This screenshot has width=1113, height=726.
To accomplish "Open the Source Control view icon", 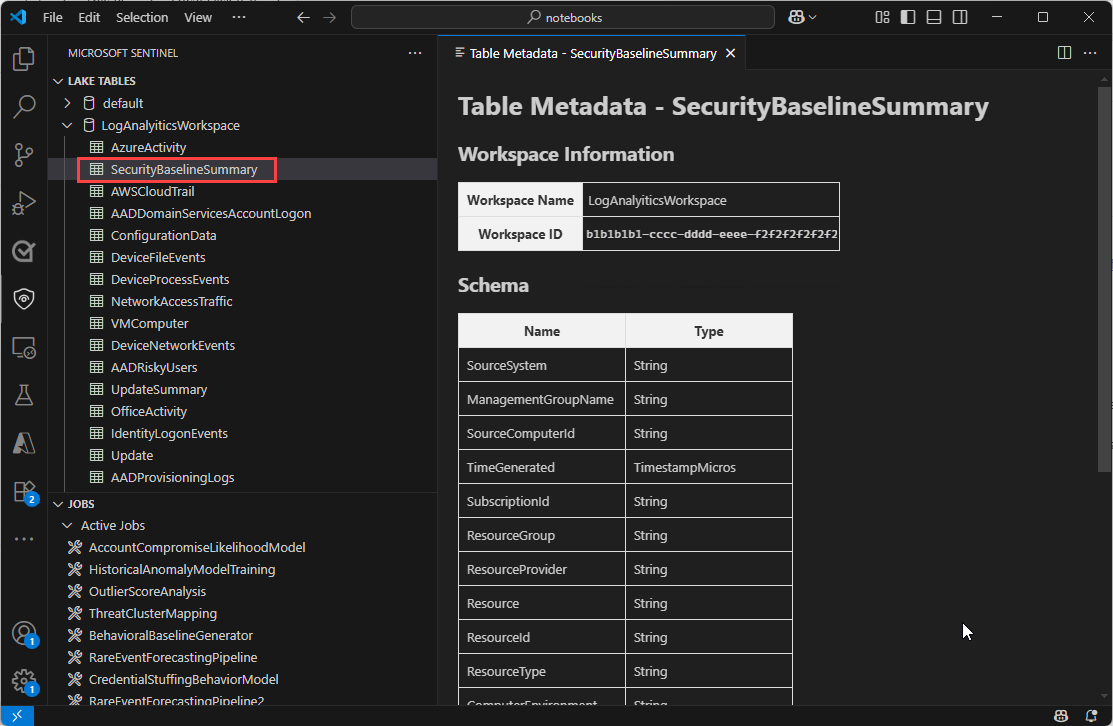I will pyautogui.click(x=24, y=155).
